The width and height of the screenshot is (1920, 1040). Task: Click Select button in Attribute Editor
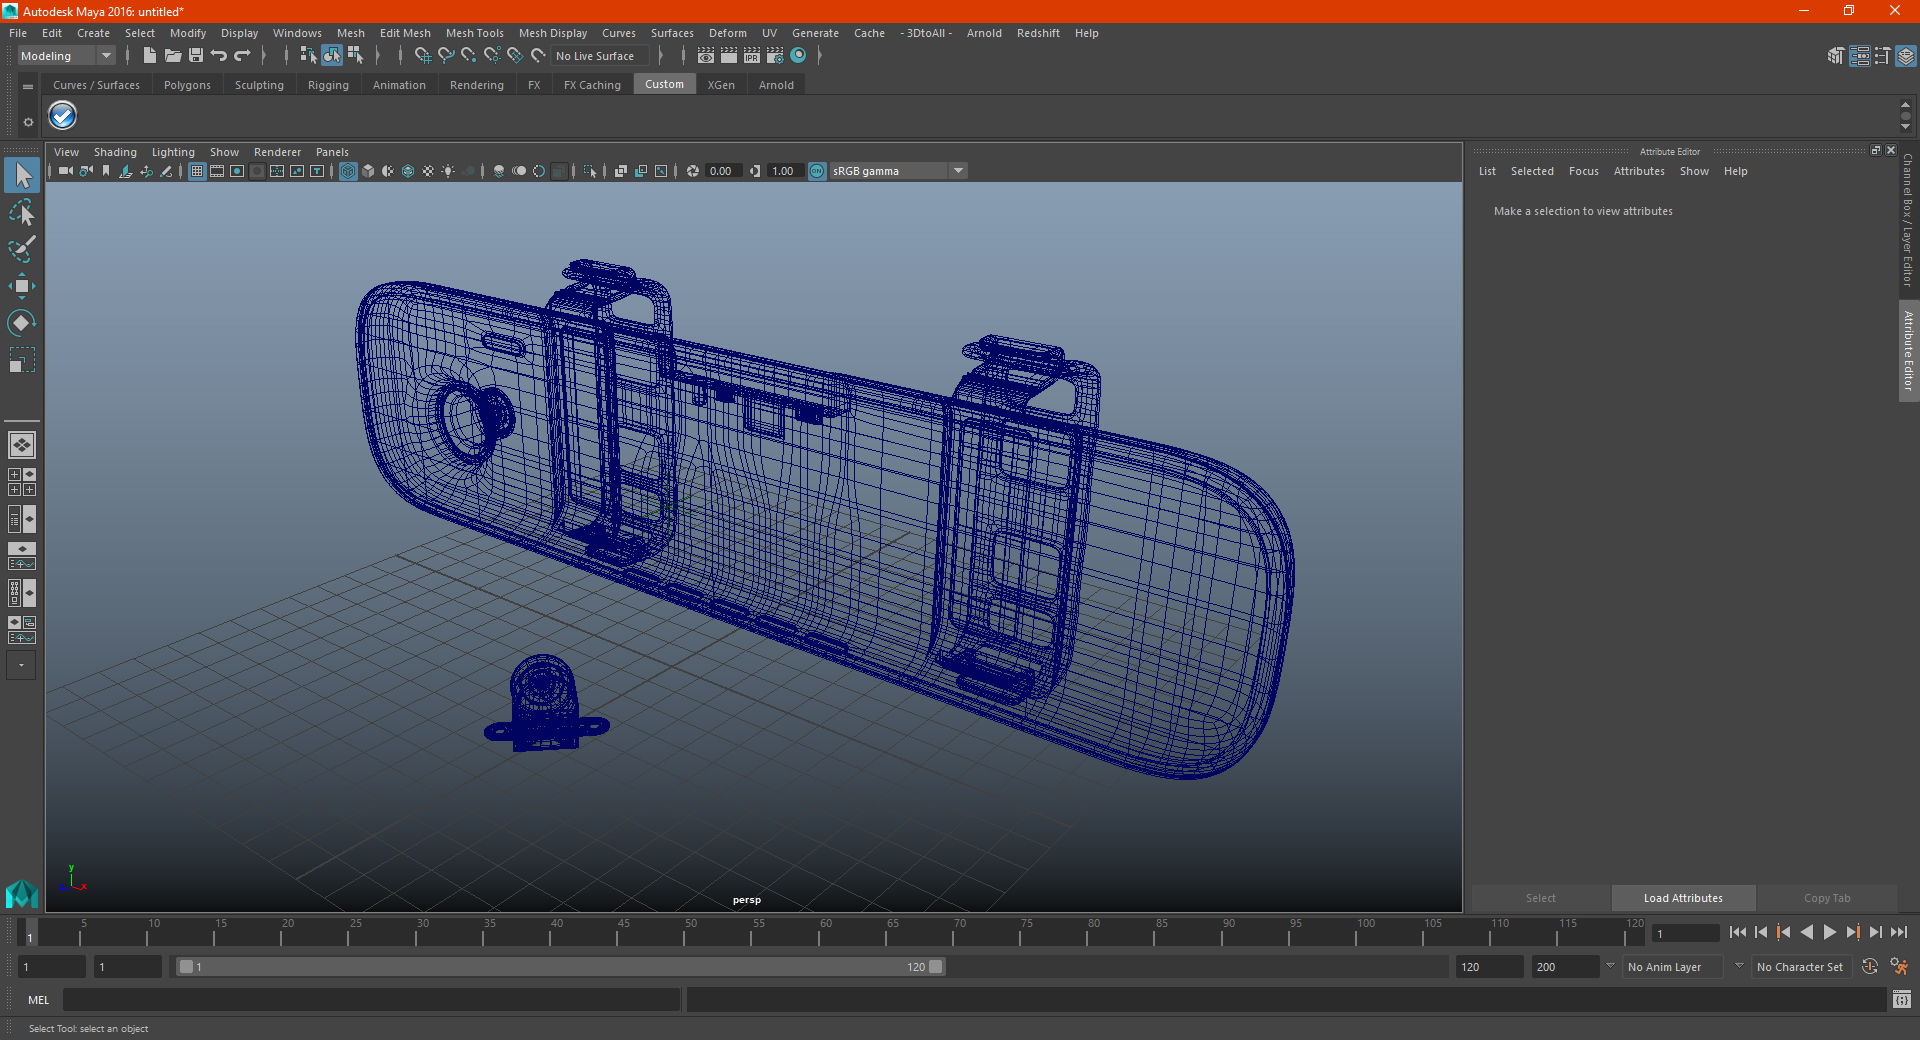(1540, 898)
